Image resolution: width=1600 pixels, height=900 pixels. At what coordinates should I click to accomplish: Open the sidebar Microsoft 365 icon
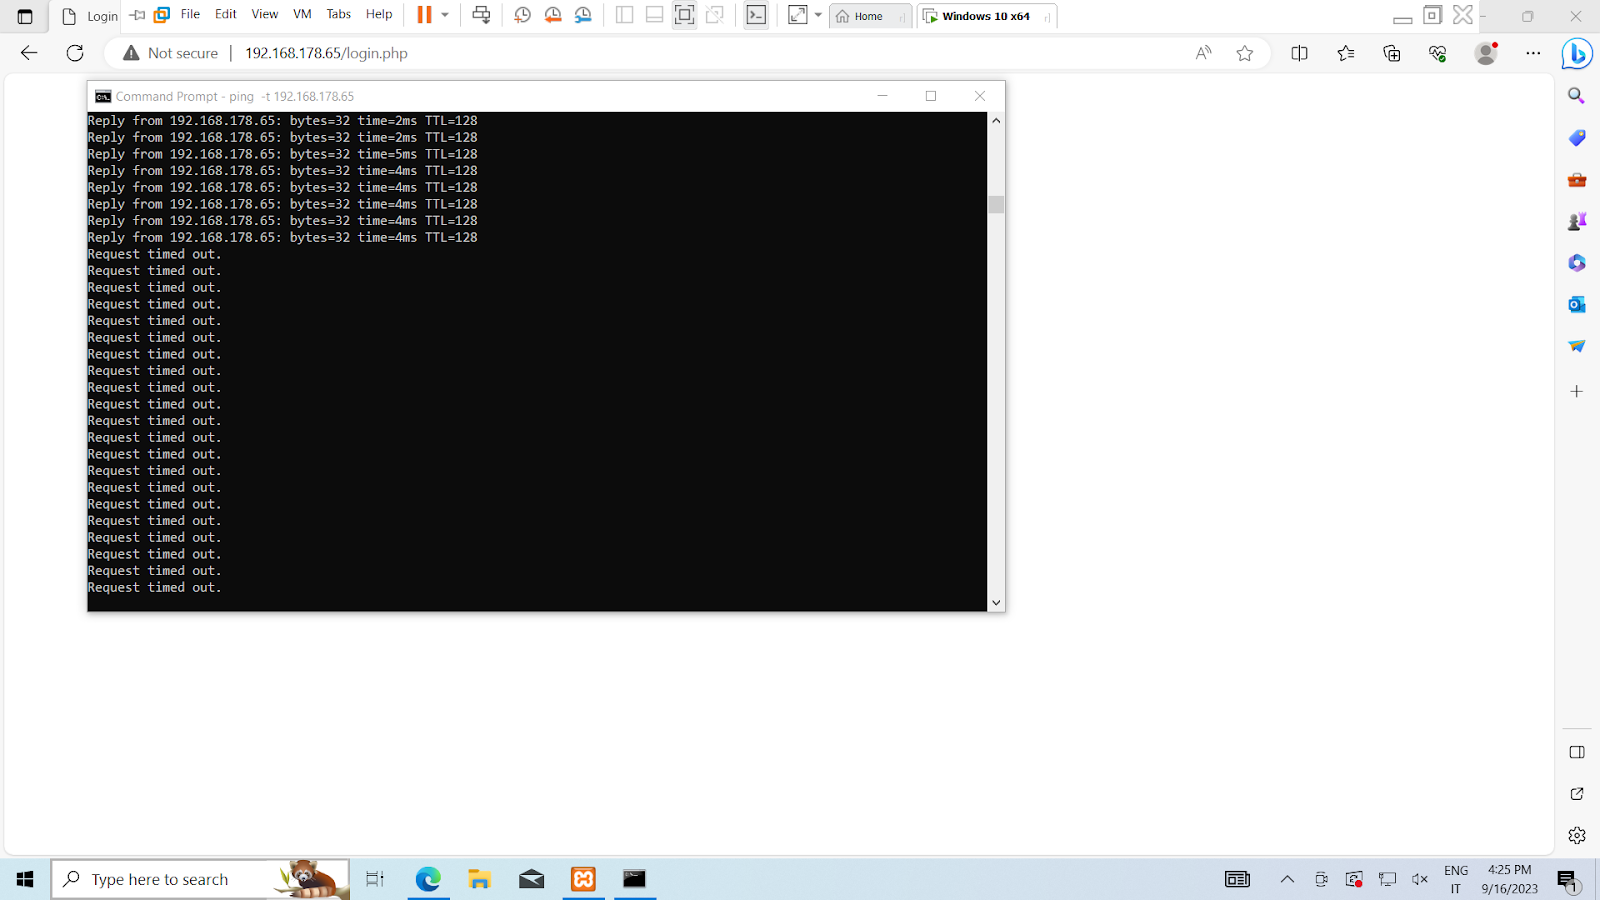pyautogui.click(x=1577, y=263)
